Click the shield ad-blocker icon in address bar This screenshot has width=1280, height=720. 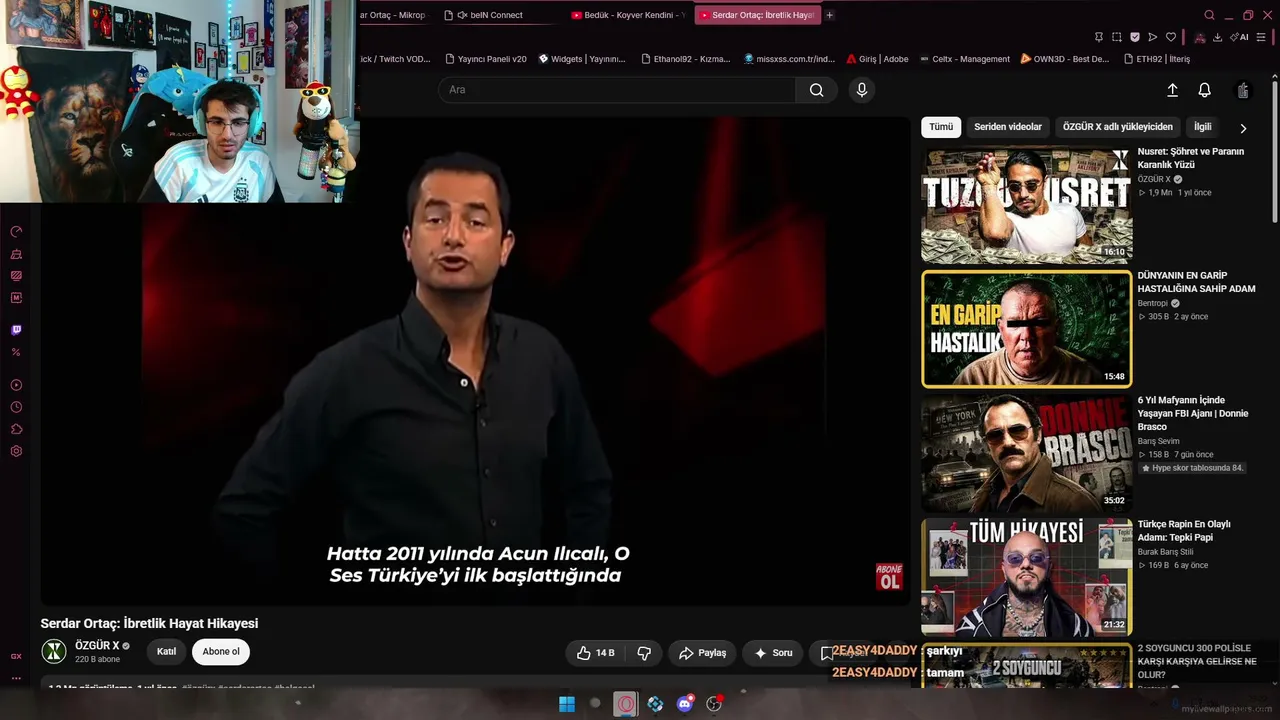point(1135,37)
